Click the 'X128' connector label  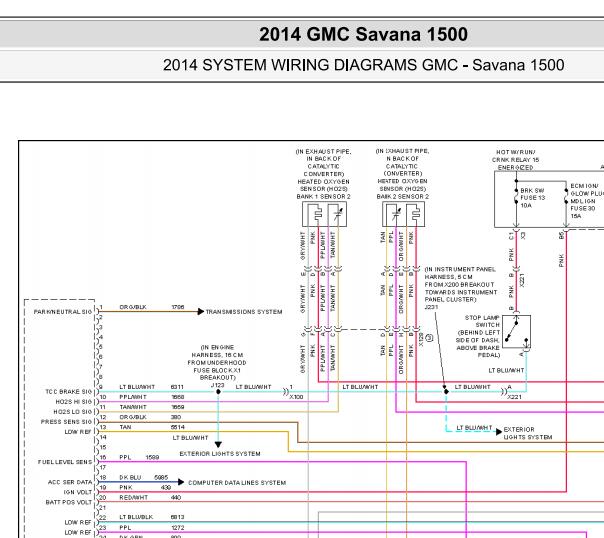[421, 340]
